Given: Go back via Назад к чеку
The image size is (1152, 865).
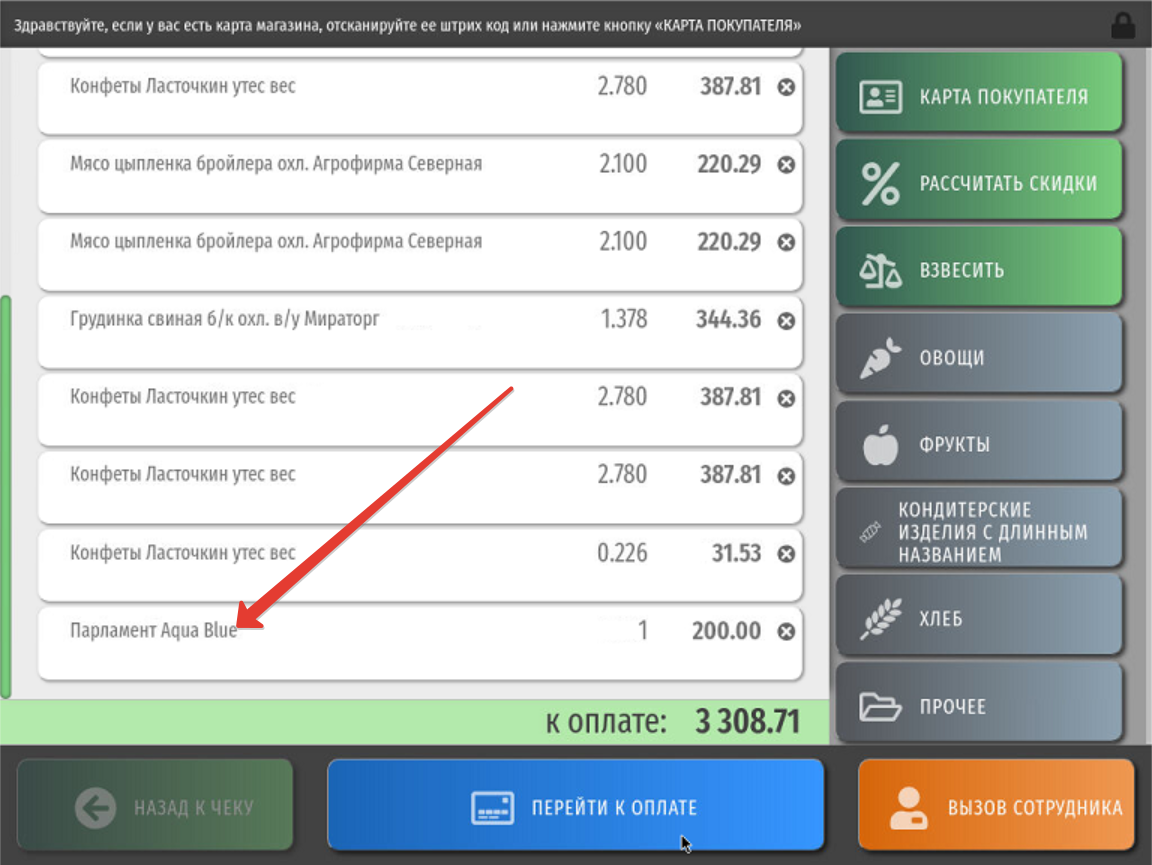Looking at the screenshot, I should [x=155, y=805].
